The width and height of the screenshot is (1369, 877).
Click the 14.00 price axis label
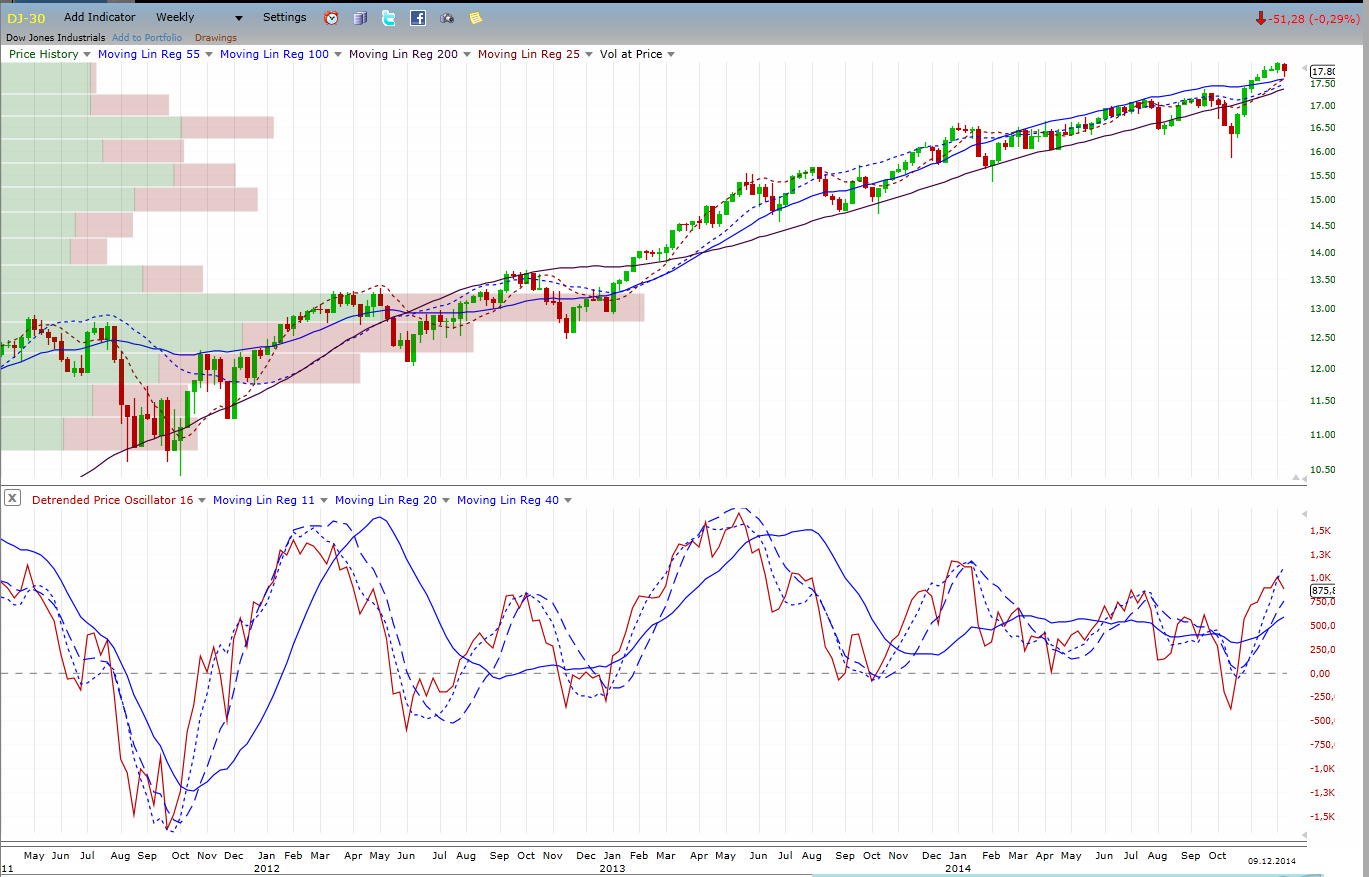(x=1322, y=253)
